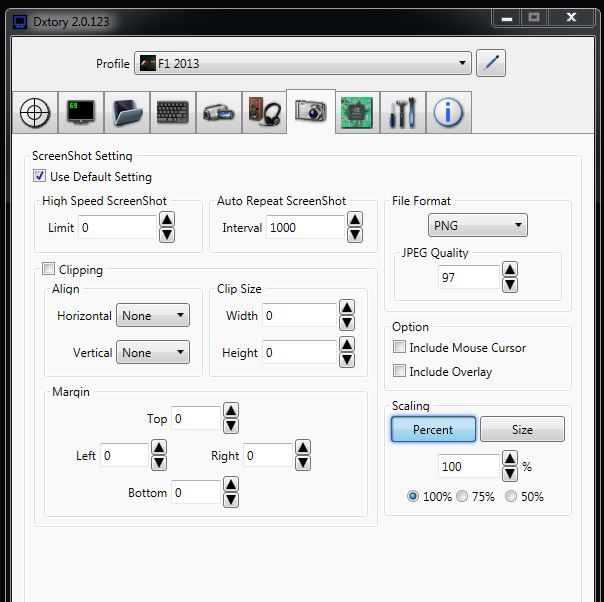Open the Folder settings tab
The image size is (604, 602).
tap(127, 112)
